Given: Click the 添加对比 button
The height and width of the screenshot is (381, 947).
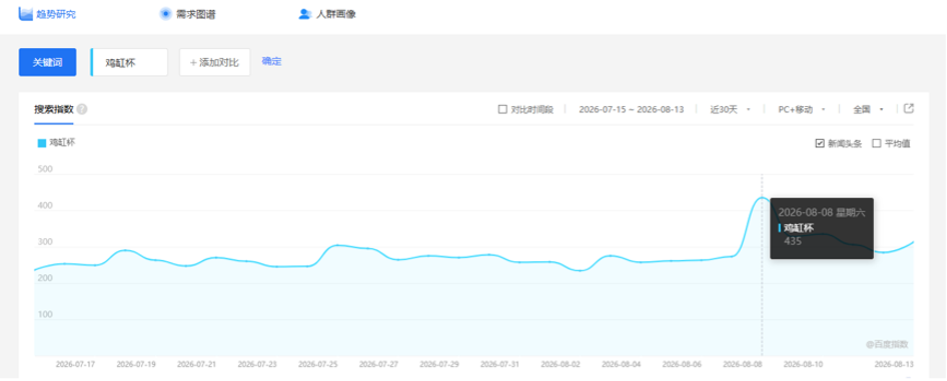Looking at the screenshot, I should 215,62.
